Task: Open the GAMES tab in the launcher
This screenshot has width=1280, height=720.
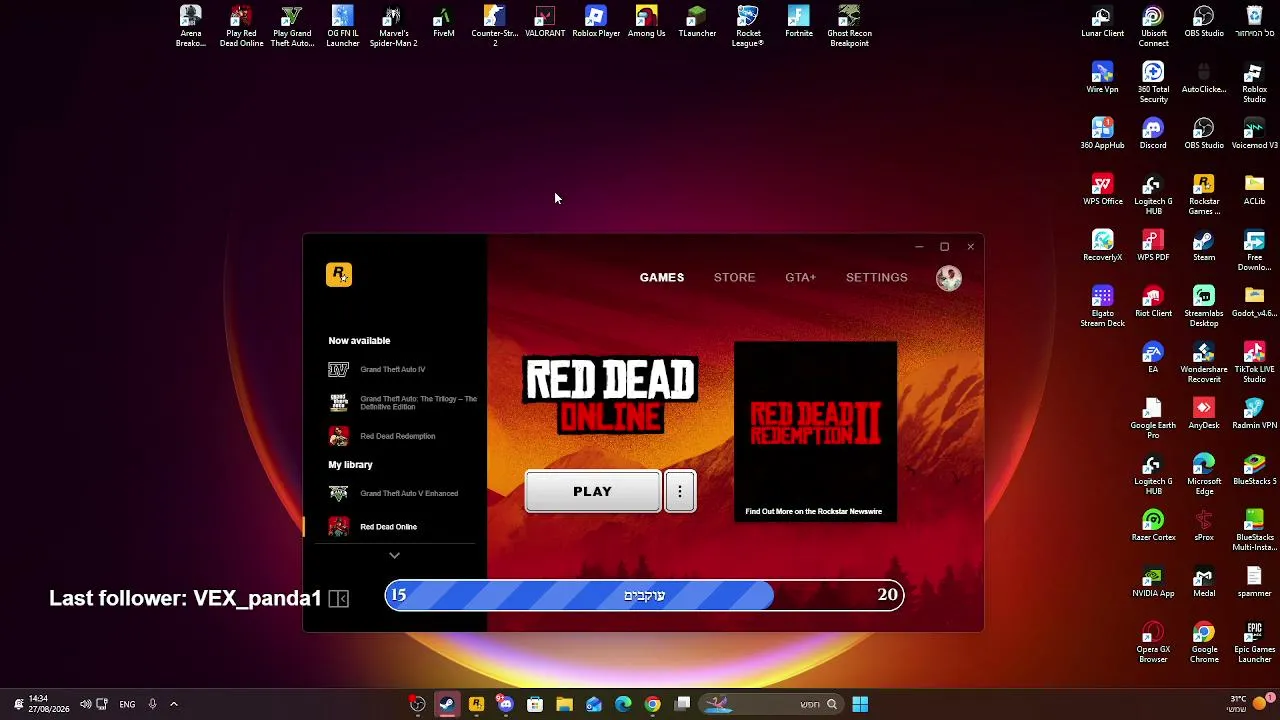Action: [662, 277]
